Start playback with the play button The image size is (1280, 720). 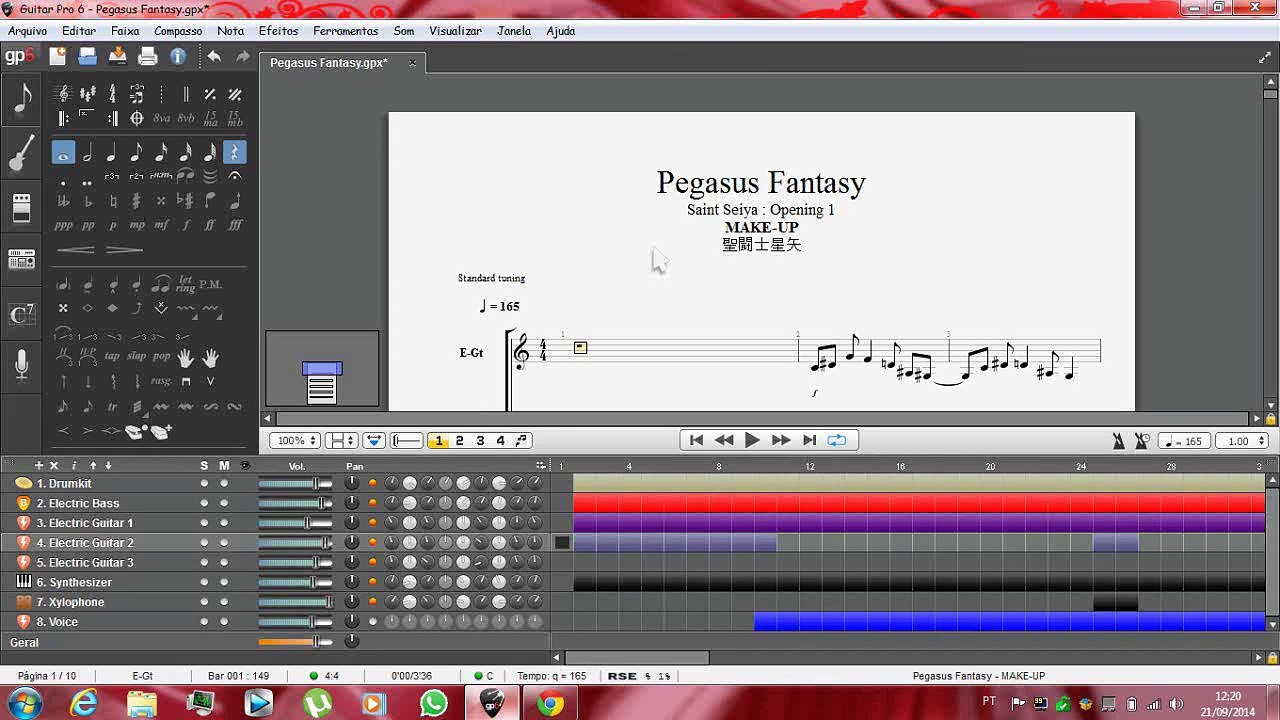(x=752, y=440)
